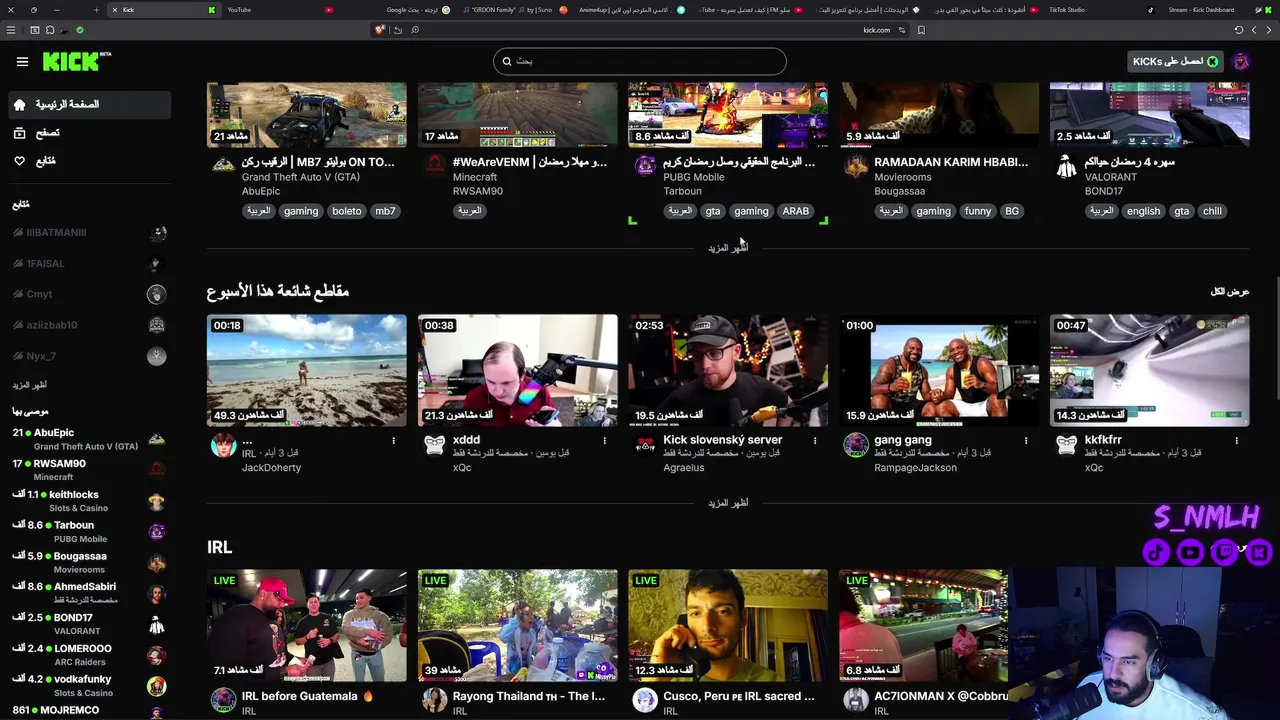Open the AC7IONMAN X live stream thumbnail
Viewport: 1280px width, 720px height.
(x=923, y=626)
